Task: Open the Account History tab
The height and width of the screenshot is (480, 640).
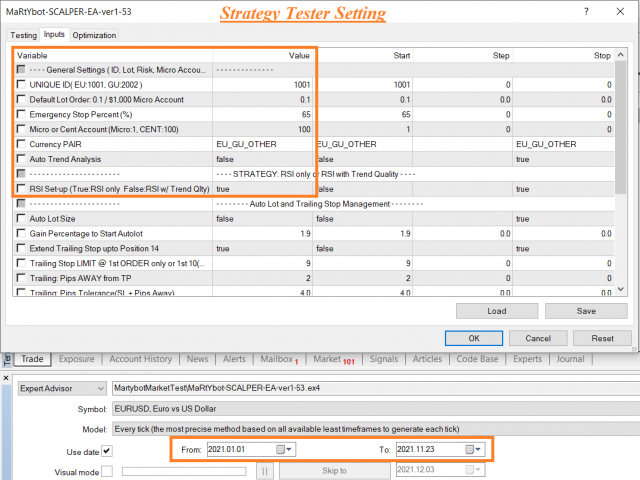Action: [140, 359]
